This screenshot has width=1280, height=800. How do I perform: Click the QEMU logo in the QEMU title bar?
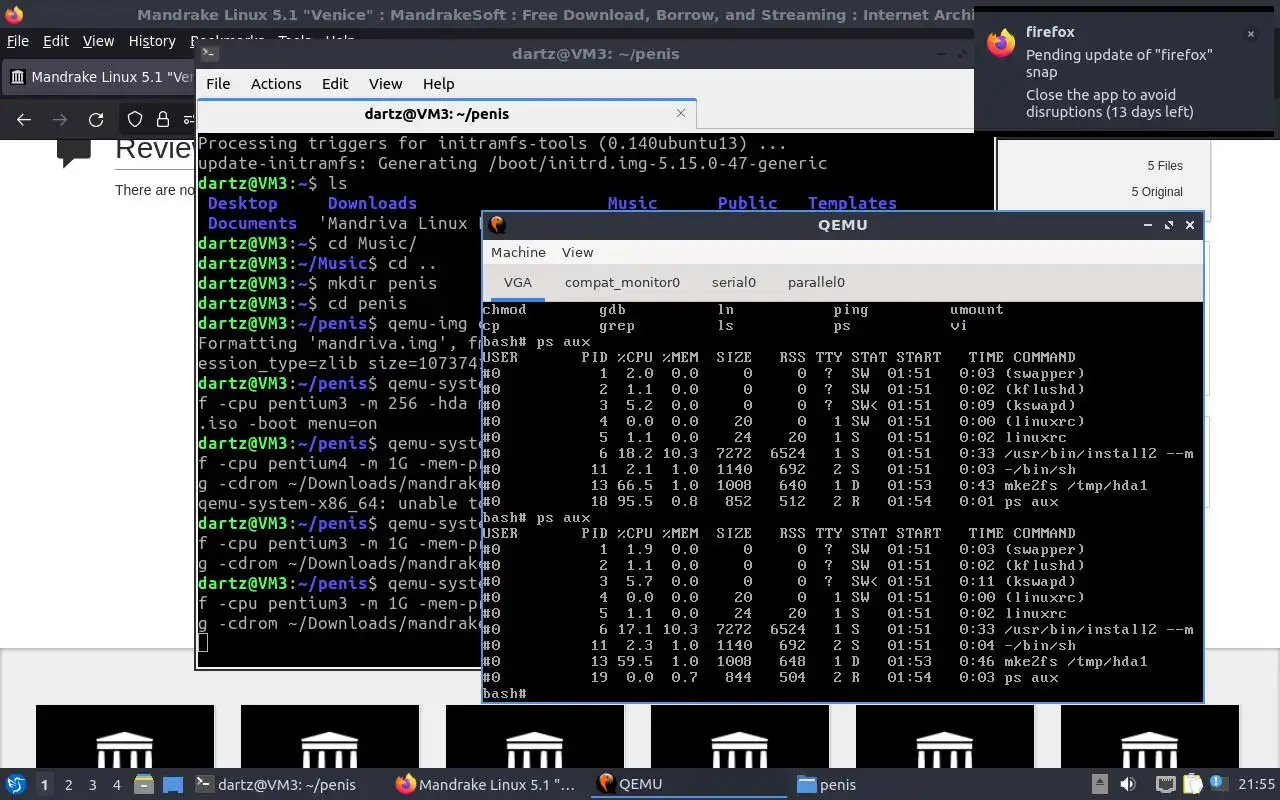pos(497,225)
